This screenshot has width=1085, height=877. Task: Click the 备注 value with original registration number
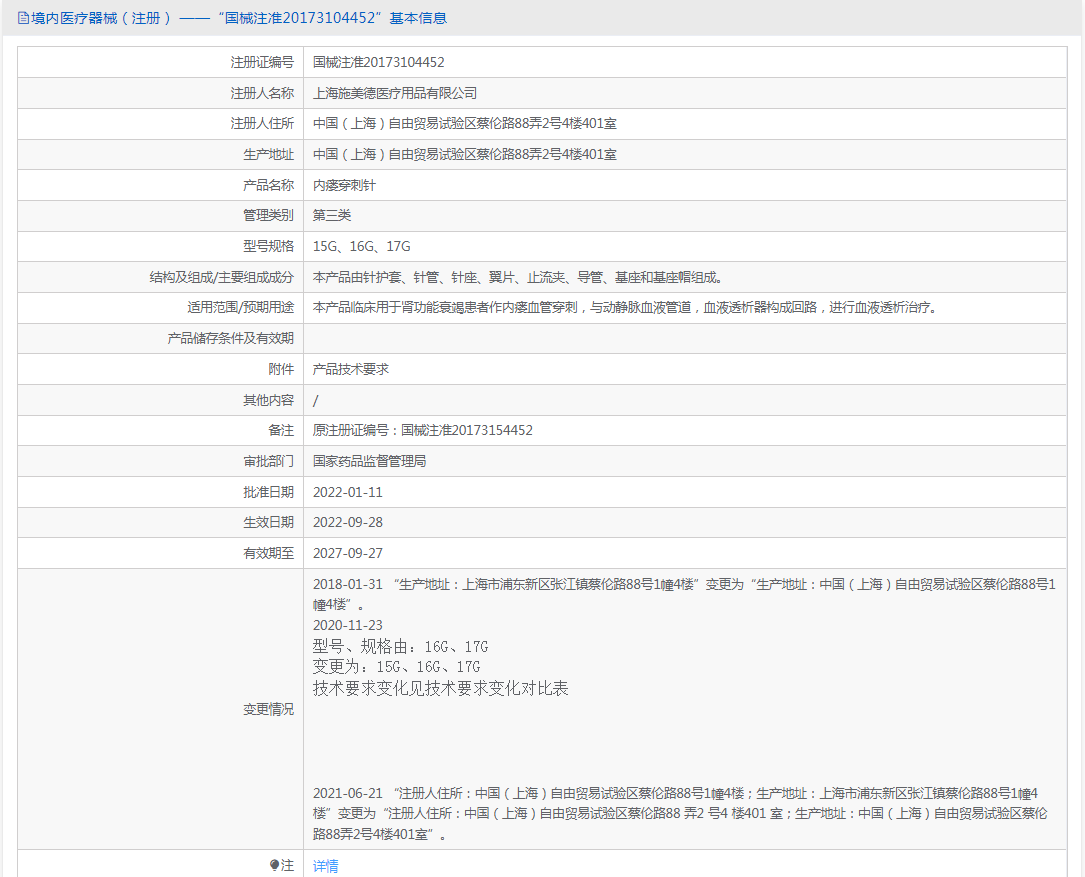[423, 431]
